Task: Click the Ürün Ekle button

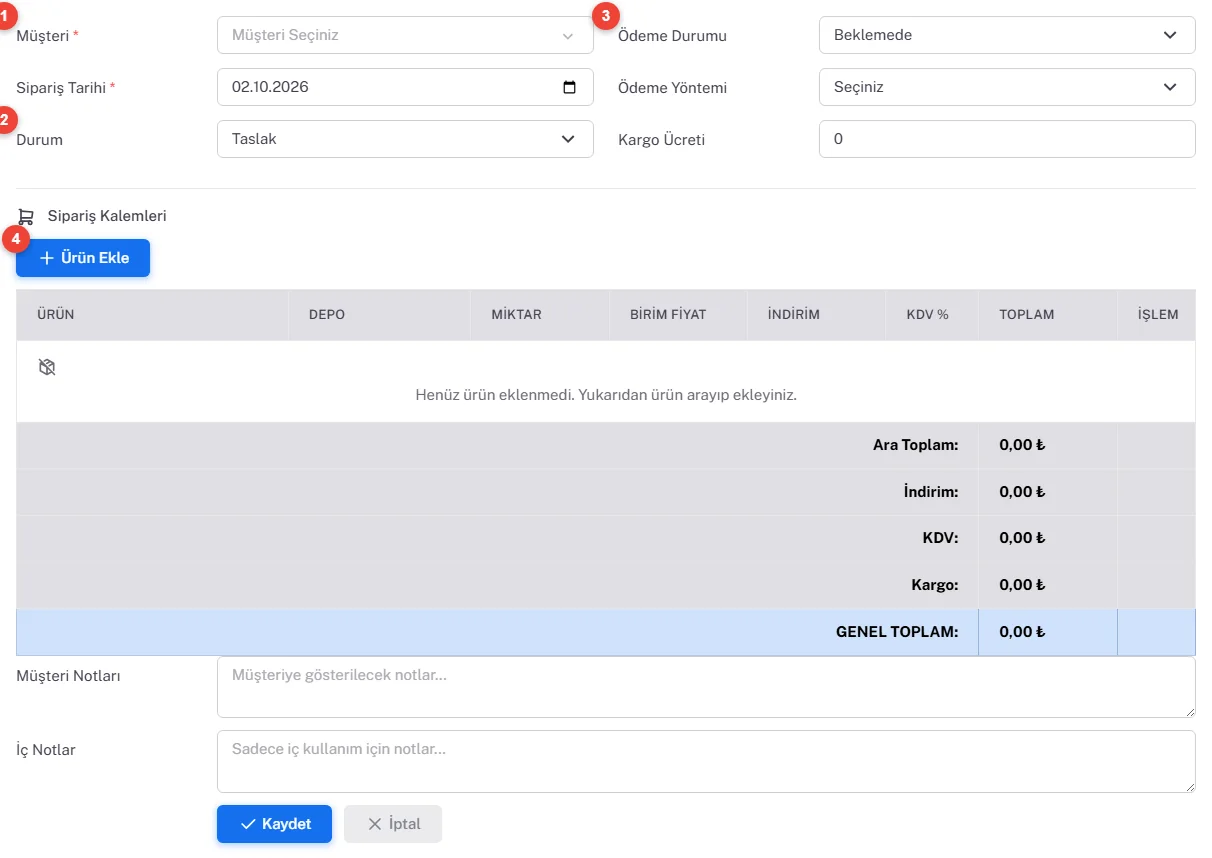Action: [x=83, y=258]
